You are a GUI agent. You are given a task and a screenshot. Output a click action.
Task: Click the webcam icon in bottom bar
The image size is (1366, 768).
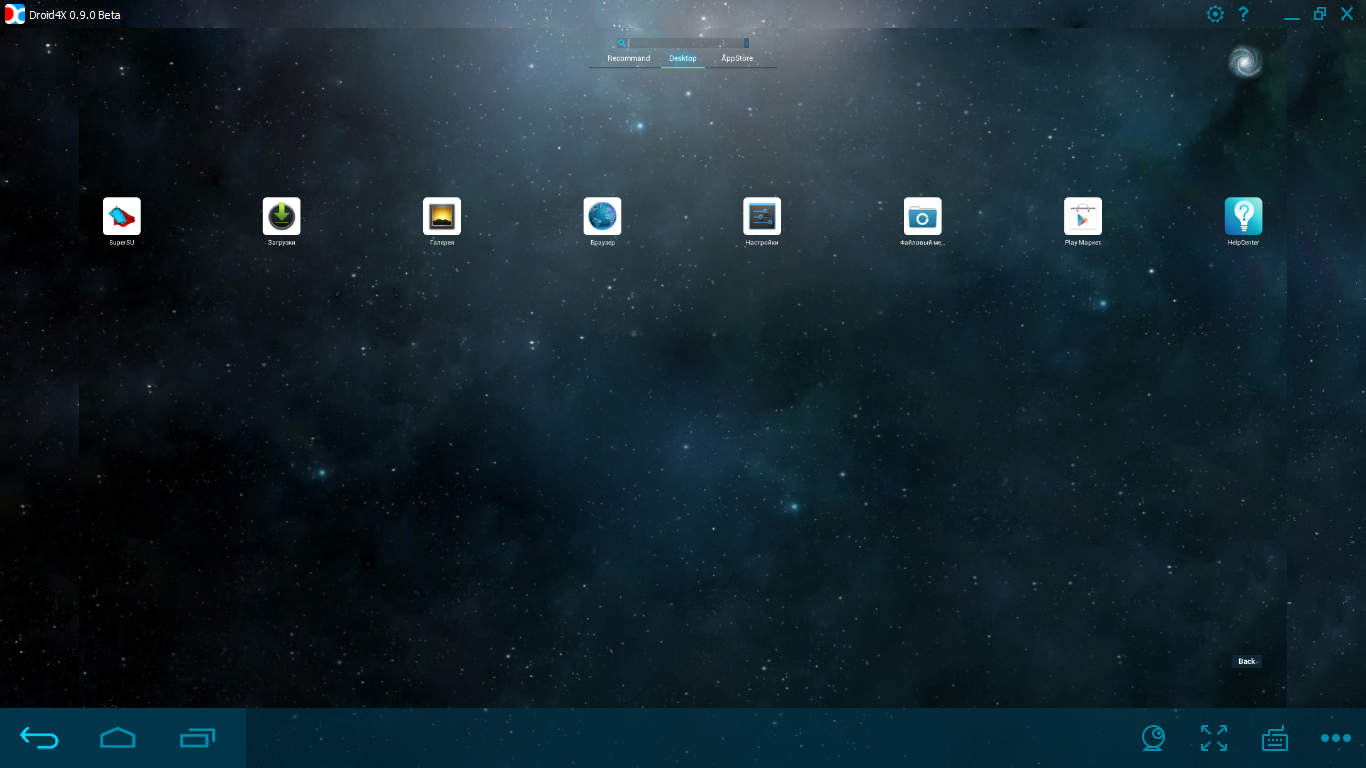pyautogui.click(x=1153, y=738)
